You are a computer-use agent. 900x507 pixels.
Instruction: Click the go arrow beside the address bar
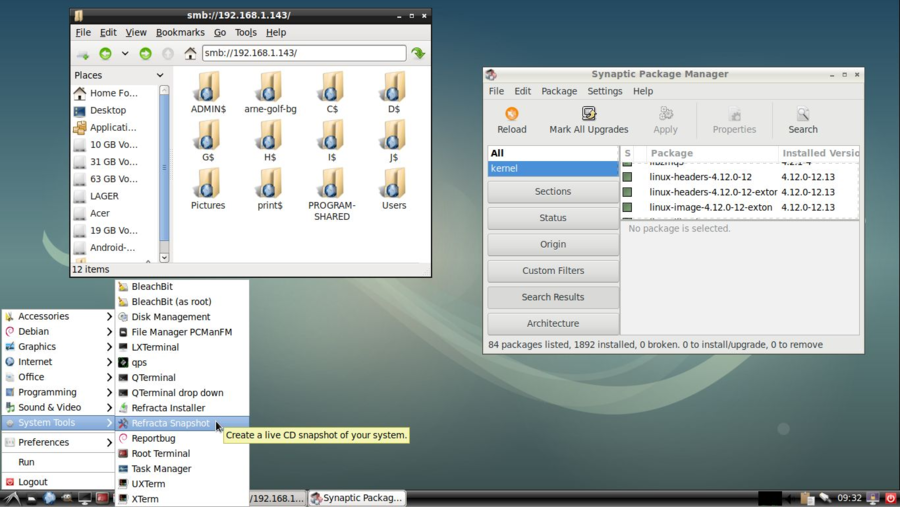418,53
